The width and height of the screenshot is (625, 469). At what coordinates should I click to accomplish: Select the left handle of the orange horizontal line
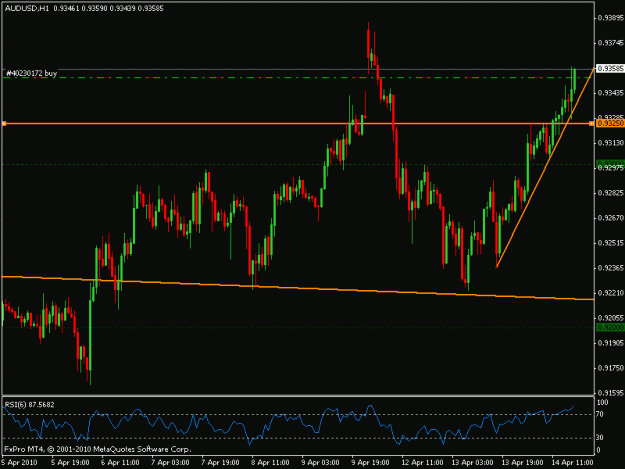click(4, 124)
